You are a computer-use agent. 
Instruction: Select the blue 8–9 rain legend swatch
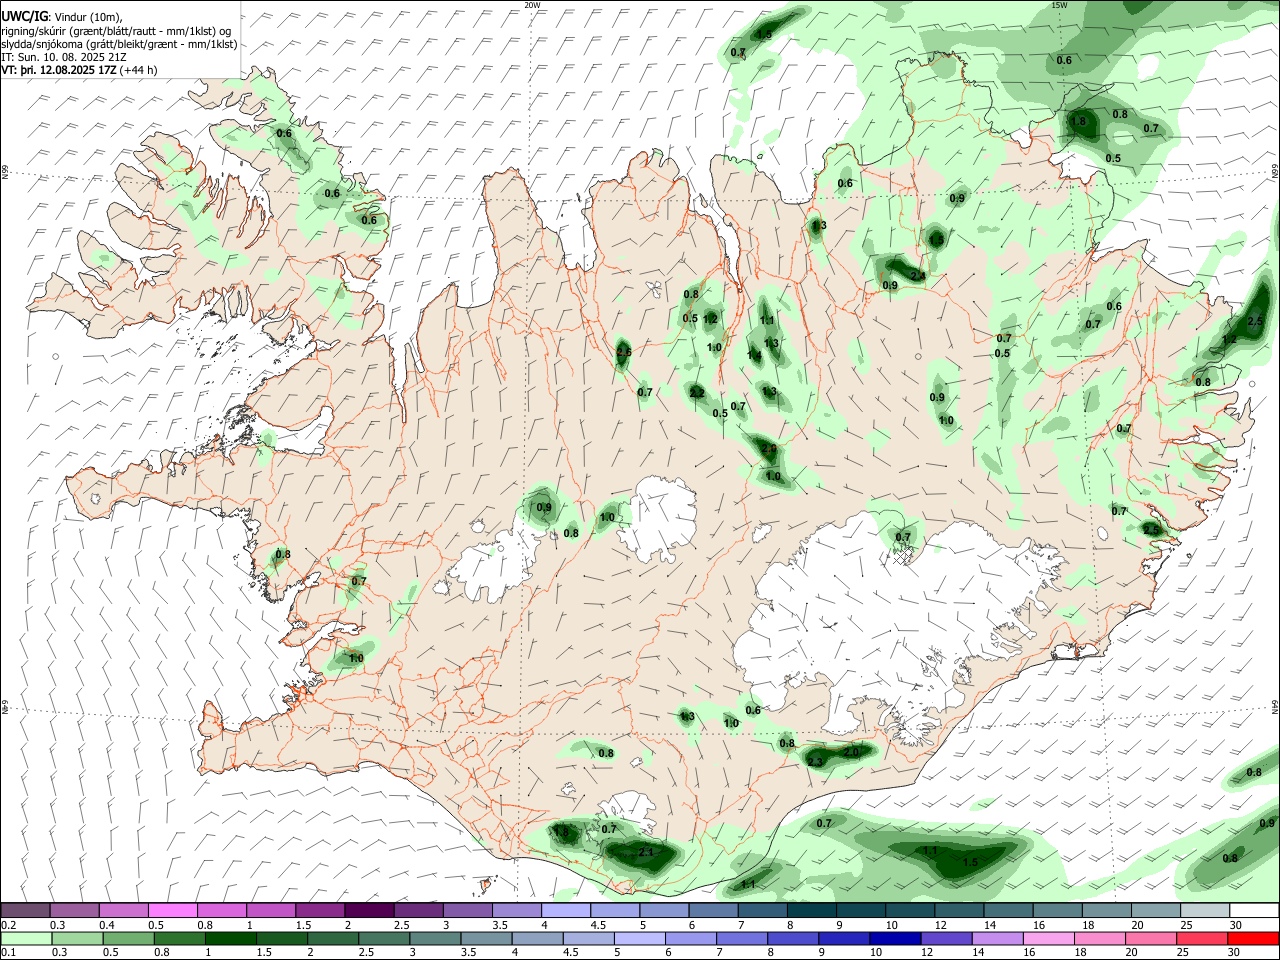[x=792, y=938]
